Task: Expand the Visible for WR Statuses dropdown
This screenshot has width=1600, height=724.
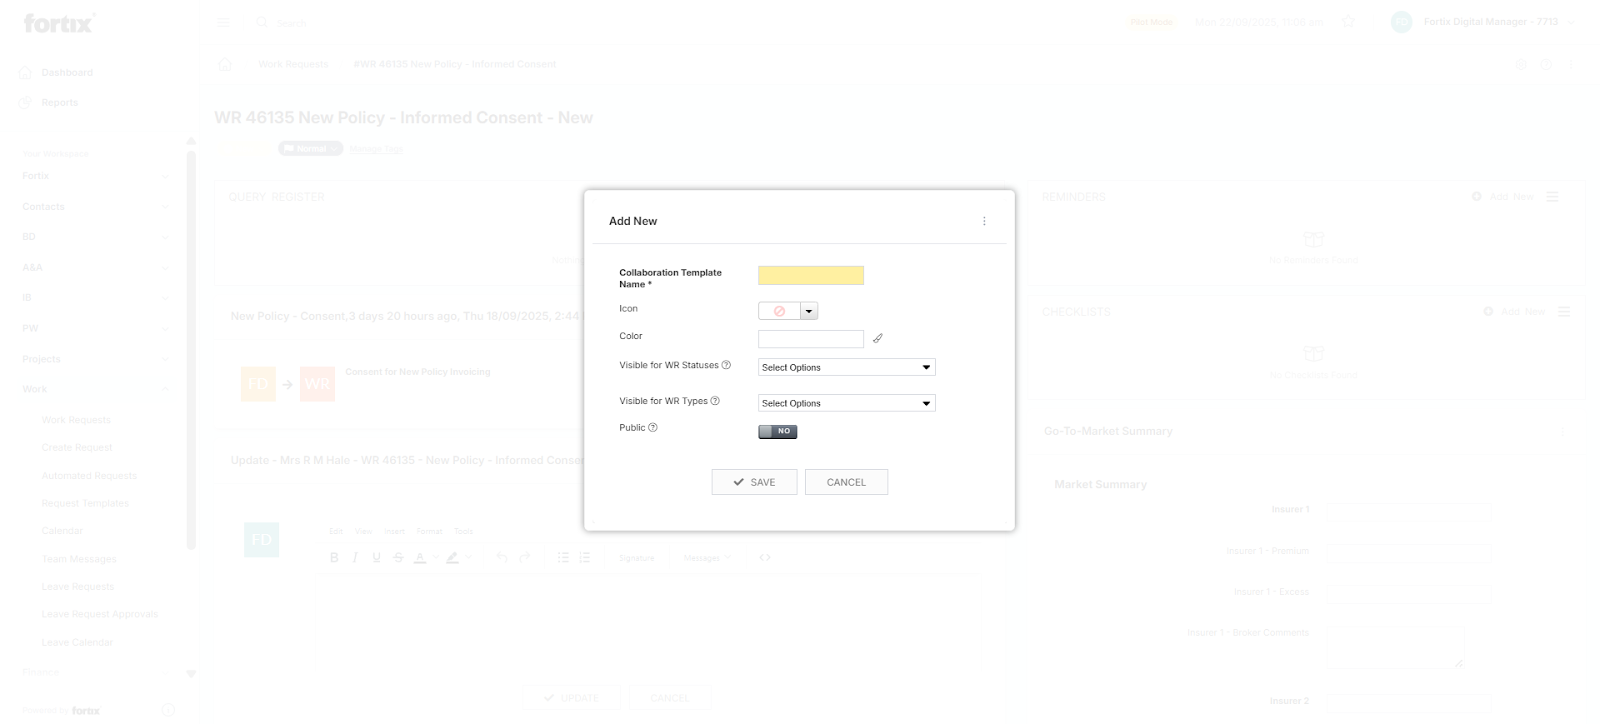Action: 846,368
